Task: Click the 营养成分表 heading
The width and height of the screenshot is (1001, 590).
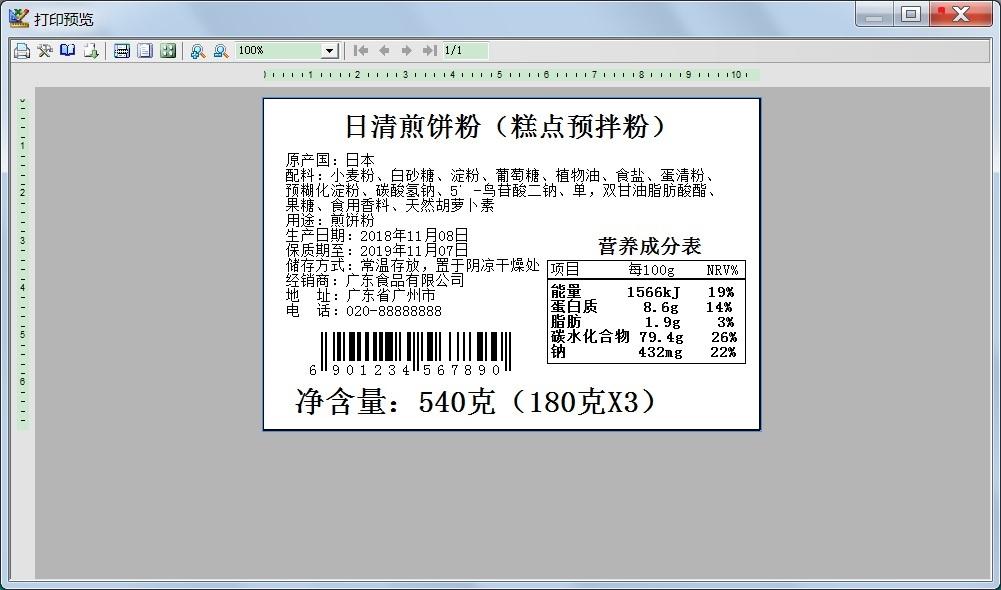Action: point(649,246)
